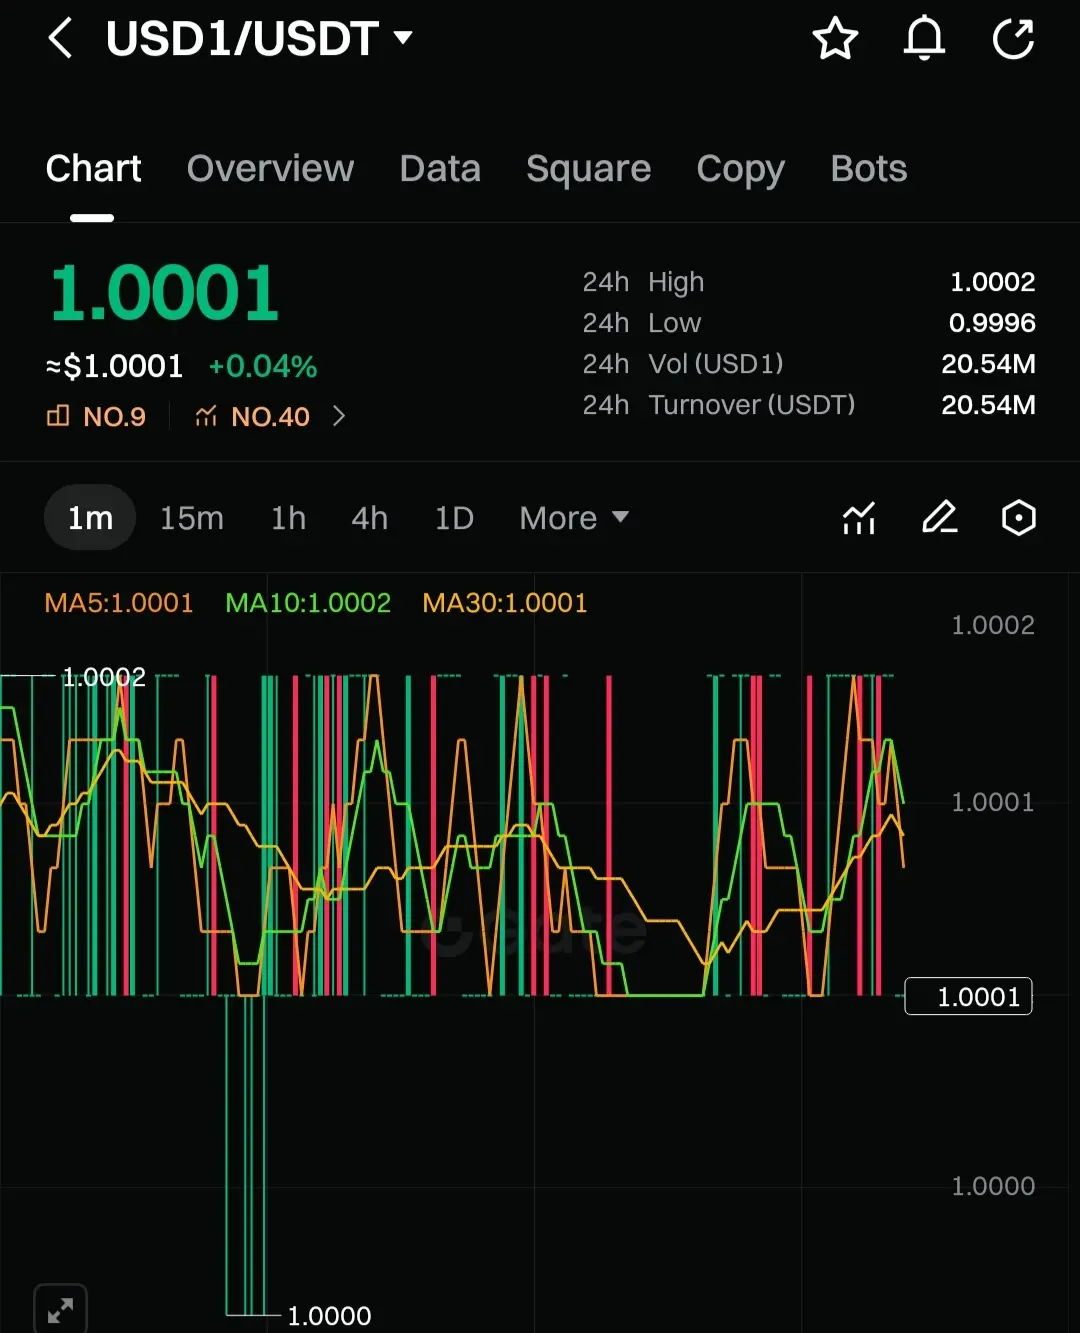Screen dimensions: 1080x1333
Task: Select the 4h timeframe
Action: pos(369,518)
